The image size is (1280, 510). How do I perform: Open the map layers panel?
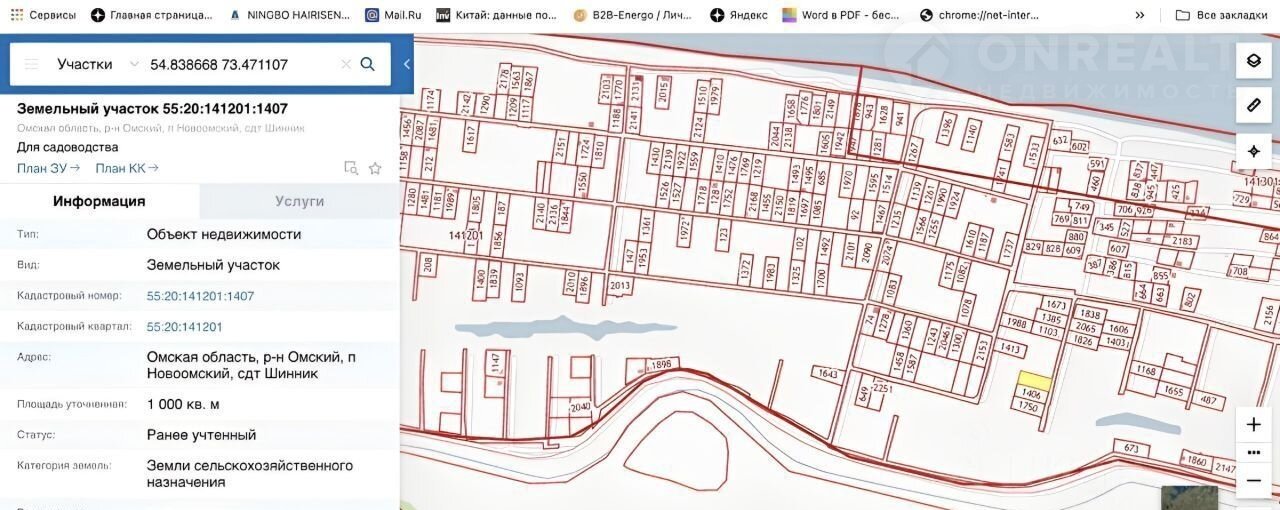point(1253,61)
